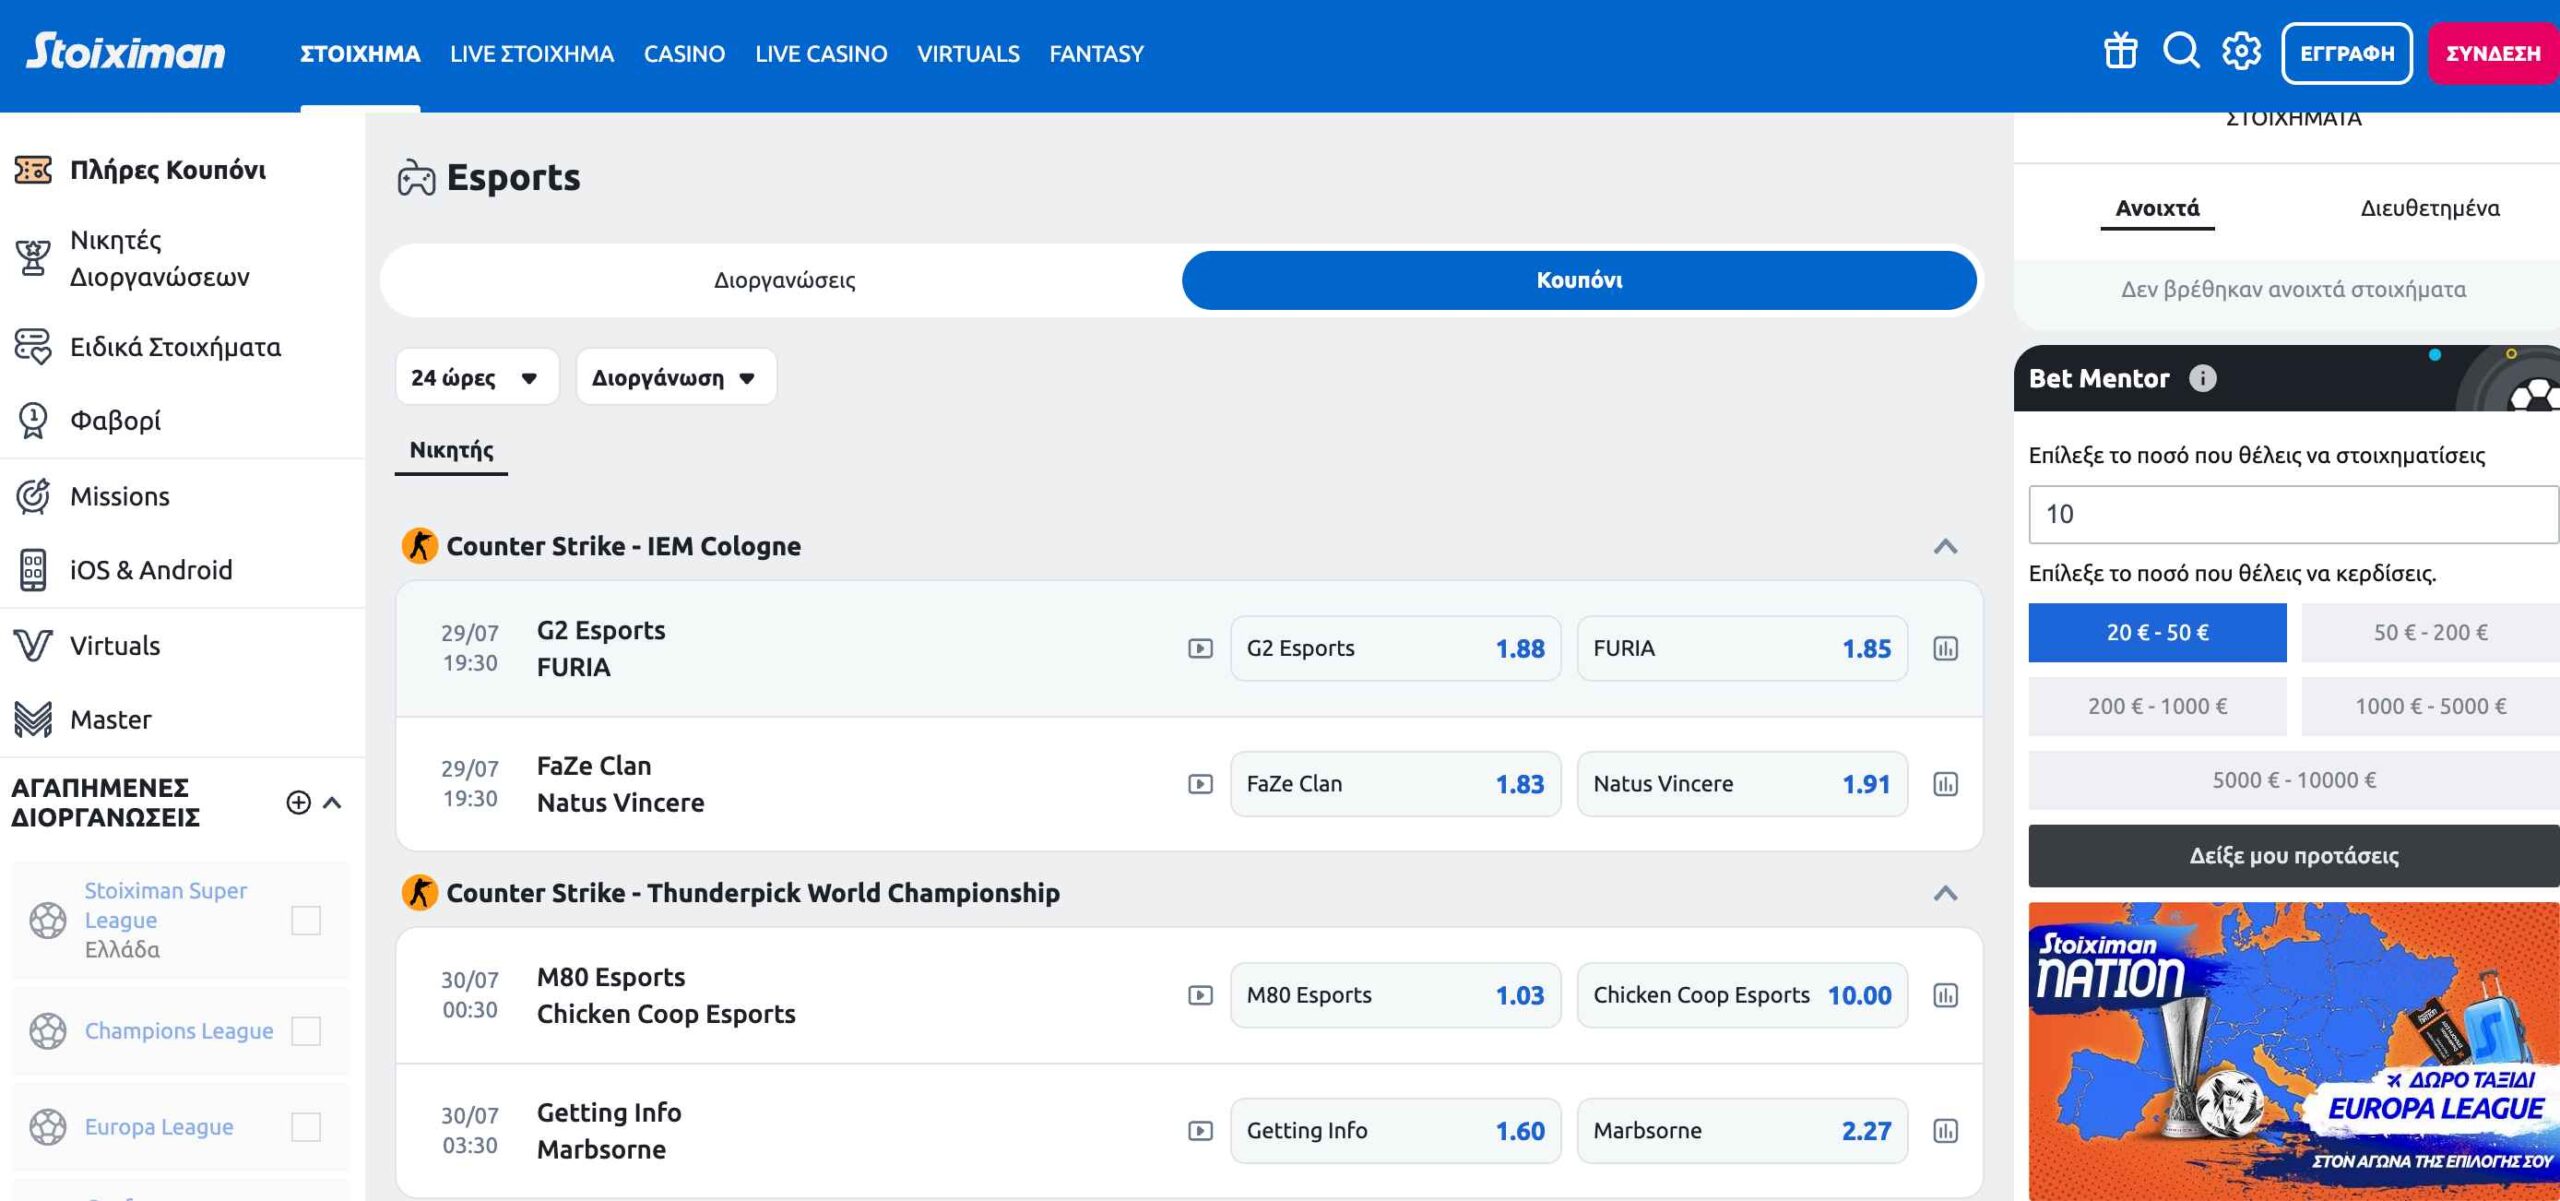Bet on Chicken Coop Esports at 10.00
2560x1201 pixels.
pyautogui.click(x=1742, y=995)
